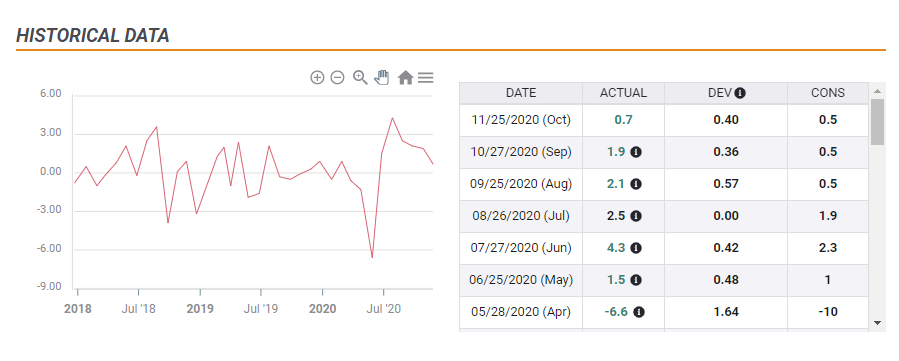This screenshot has height=361, width=899.
Task: Click the DEV column header text
Action: point(720,93)
